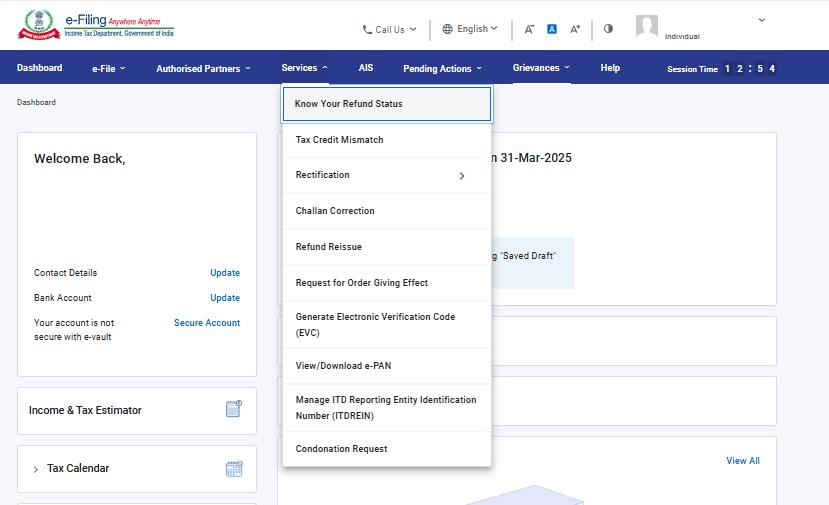829x505 pixels.
Task: Click the globe icon beside English
Action: tap(447, 29)
